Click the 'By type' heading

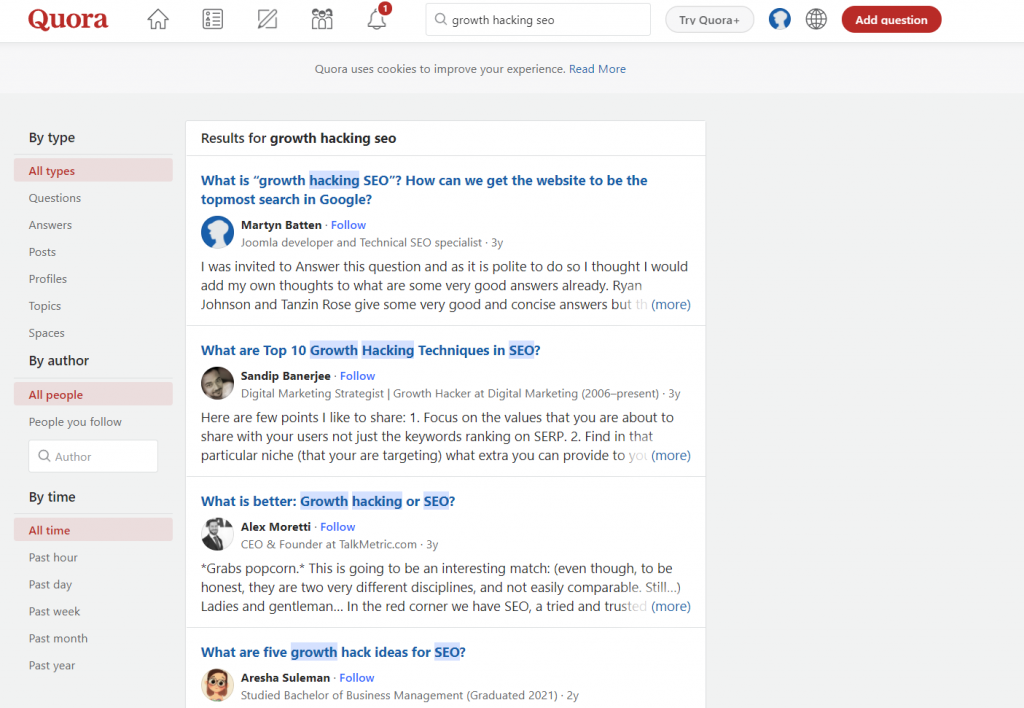(52, 137)
